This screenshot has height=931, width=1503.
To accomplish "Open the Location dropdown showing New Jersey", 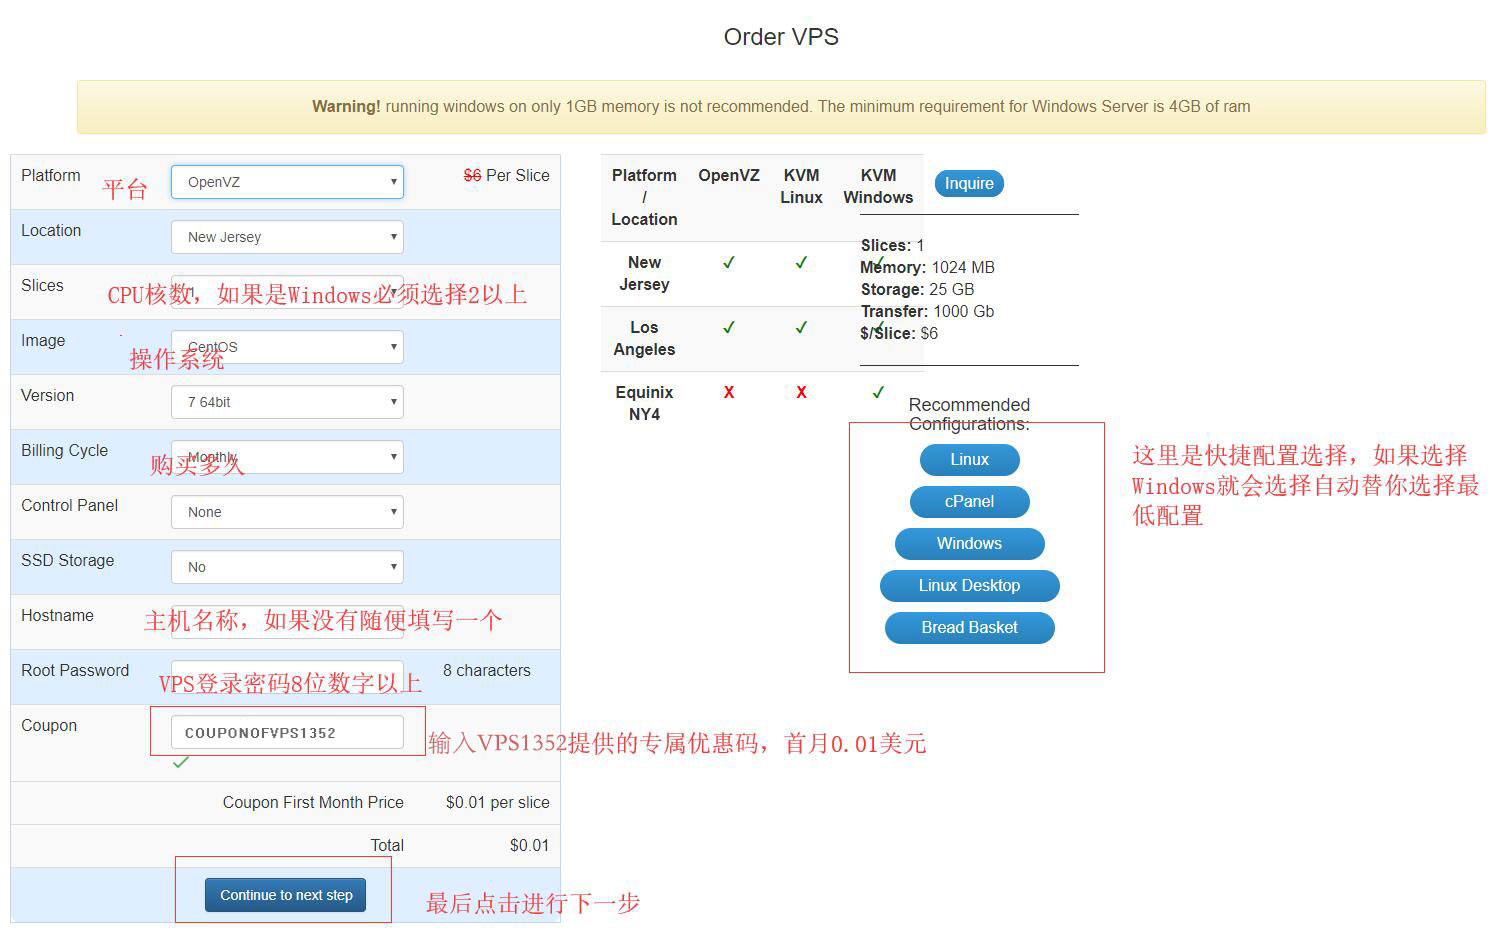I will click(287, 237).
